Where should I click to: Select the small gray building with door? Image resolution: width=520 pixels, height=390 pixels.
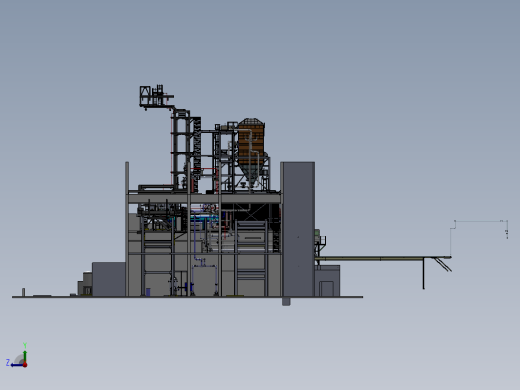(x=327, y=281)
